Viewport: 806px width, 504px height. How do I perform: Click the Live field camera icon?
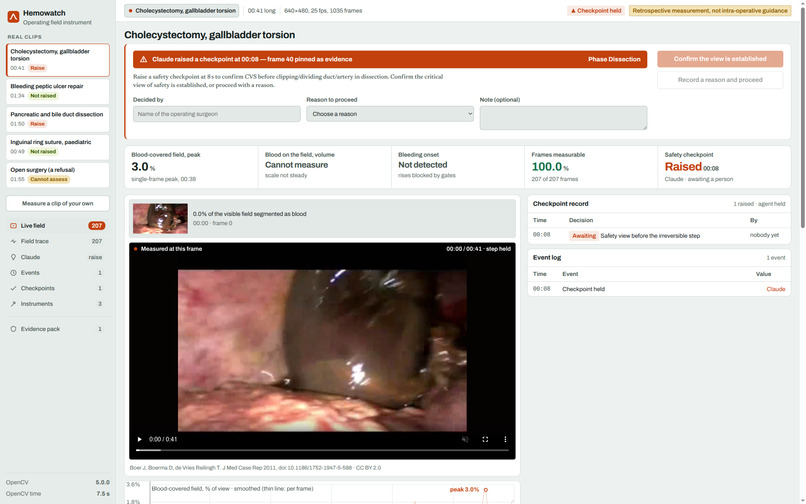[x=13, y=226]
